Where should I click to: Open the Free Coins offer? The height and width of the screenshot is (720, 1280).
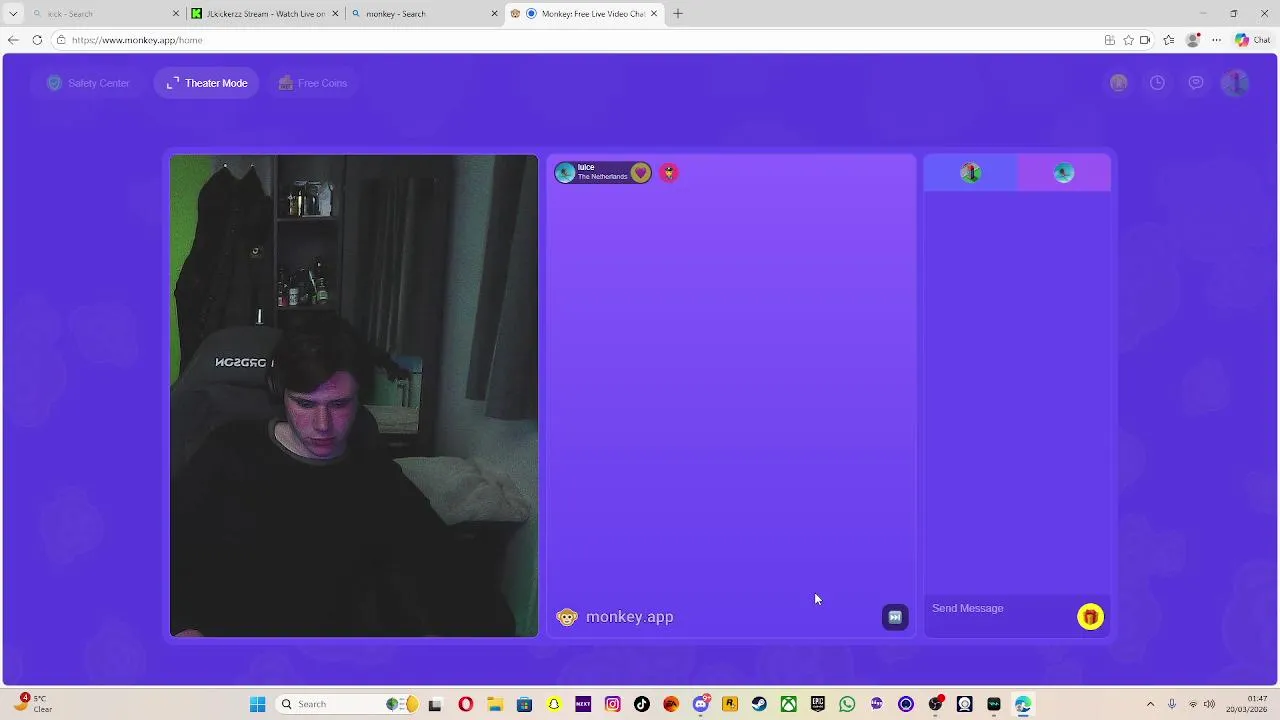(312, 83)
